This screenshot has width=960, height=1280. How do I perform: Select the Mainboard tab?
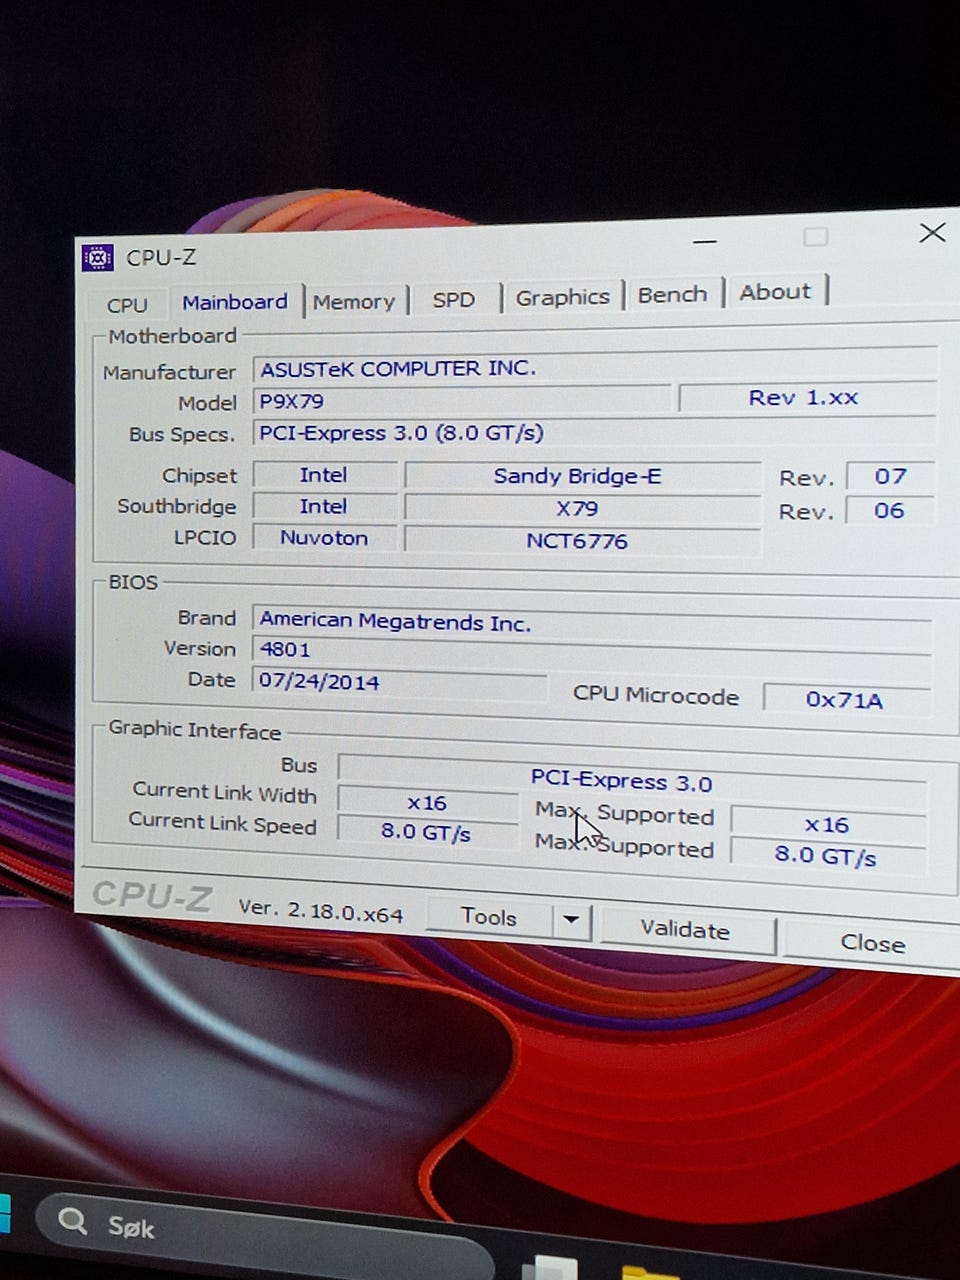click(235, 302)
